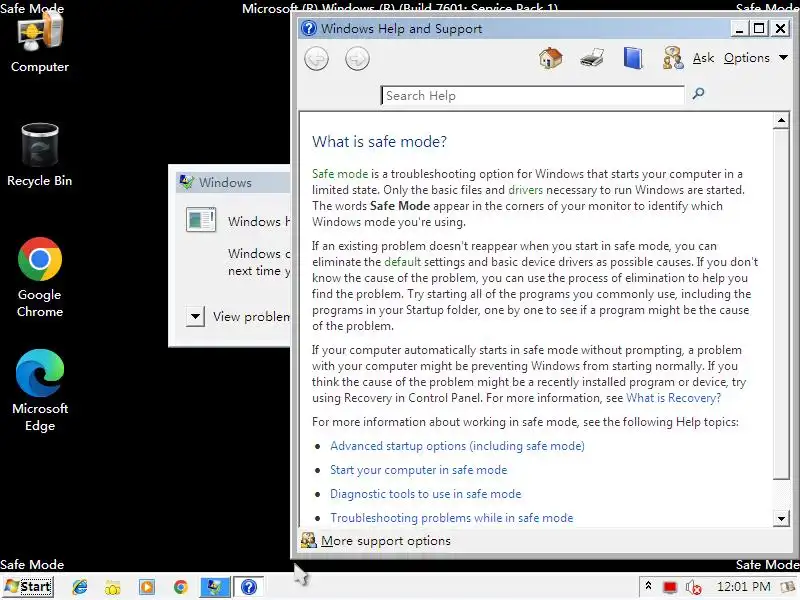Click Windows Help and Support title icon

click(309, 28)
